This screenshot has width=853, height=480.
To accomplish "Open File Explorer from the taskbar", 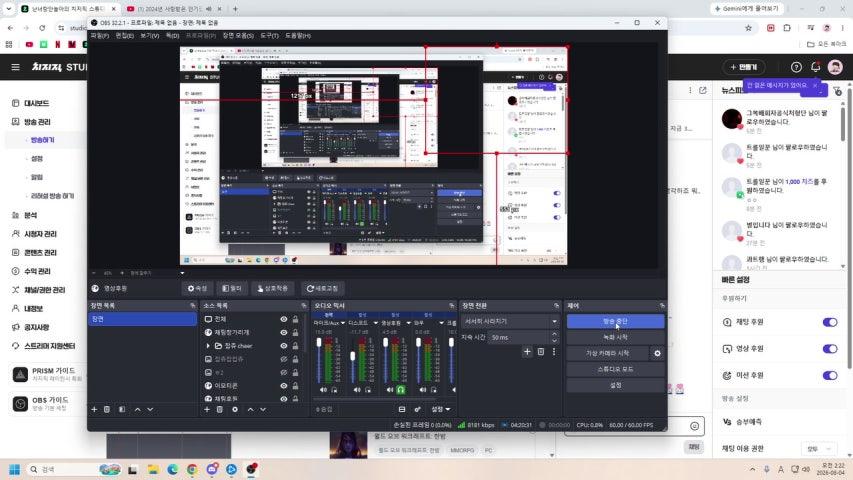I will (153, 469).
